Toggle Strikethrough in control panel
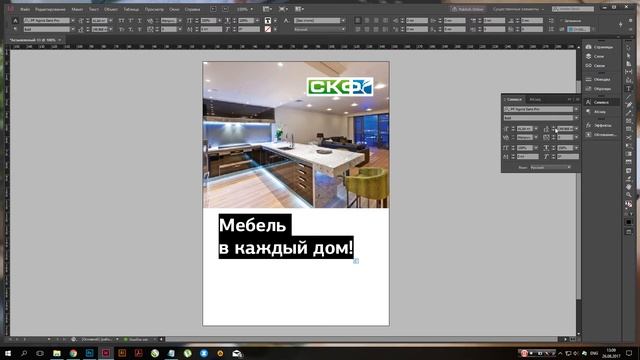 coord(140,29)
